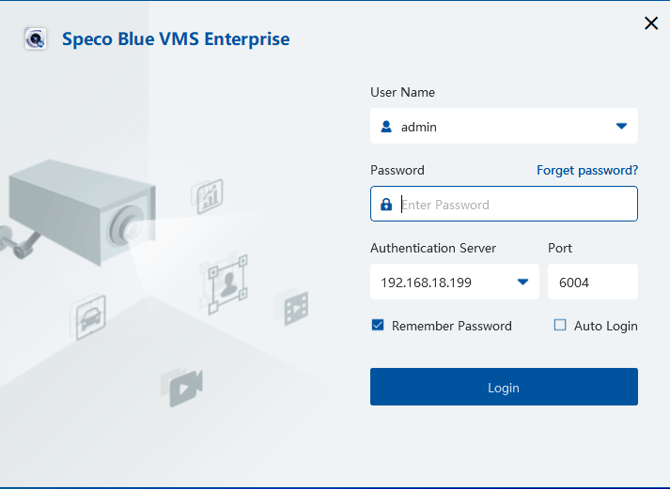670x489 pixels.
Task: Click the film strip icon
Action: [295, 308]
